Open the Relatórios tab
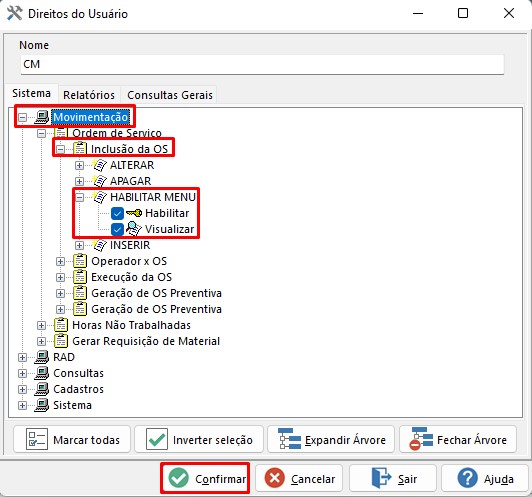Viewport: 532px width, 497px height. click(89, 95)
